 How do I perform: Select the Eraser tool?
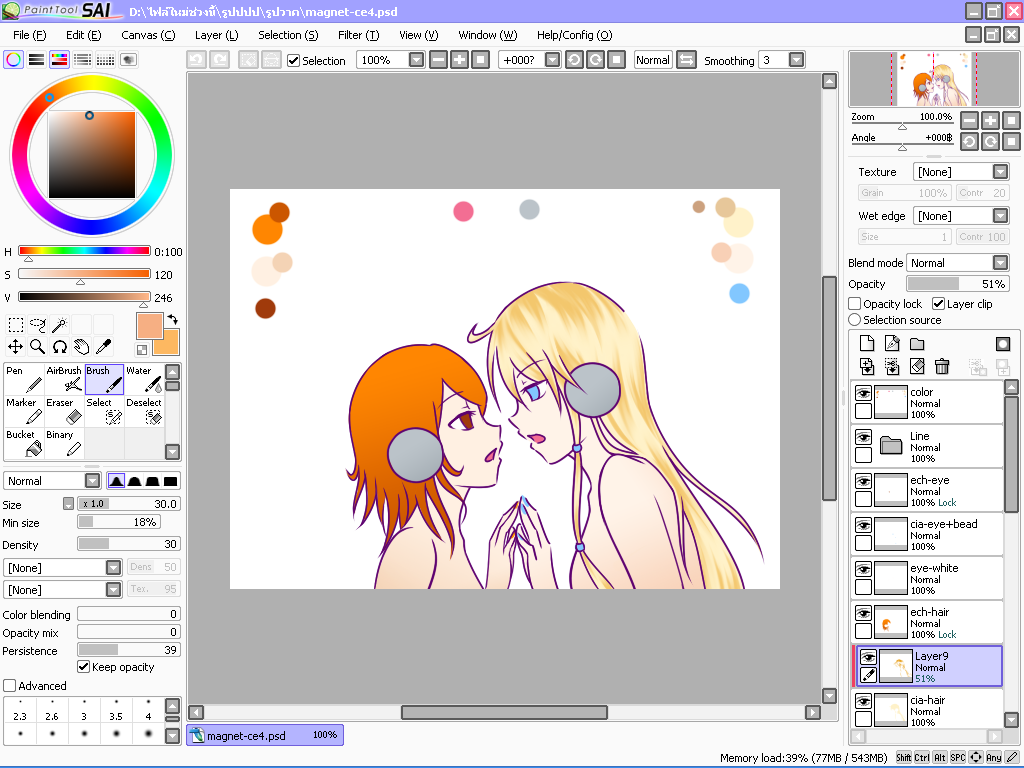click(64, 411)
